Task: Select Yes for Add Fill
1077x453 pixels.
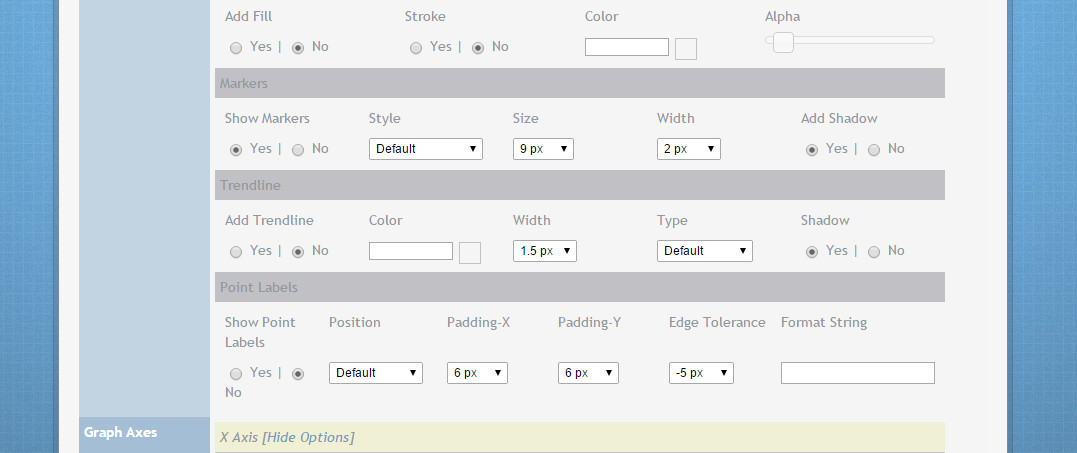Action: click(x=236, y=47)
